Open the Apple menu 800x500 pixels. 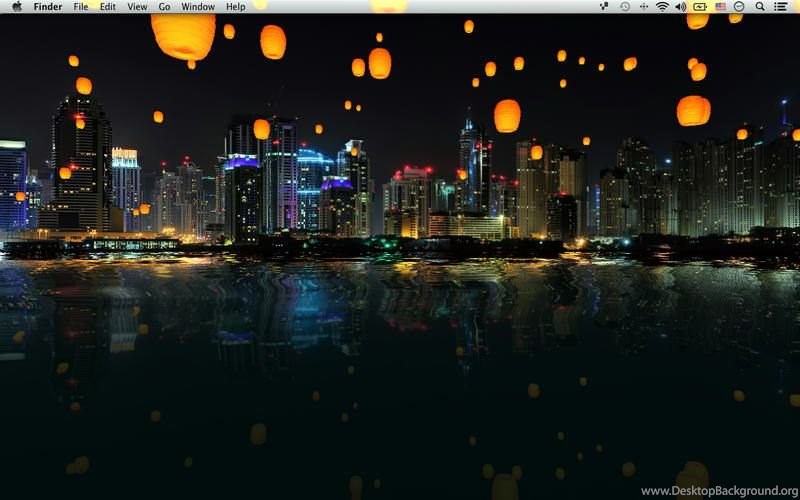click(x=16, y=6)
